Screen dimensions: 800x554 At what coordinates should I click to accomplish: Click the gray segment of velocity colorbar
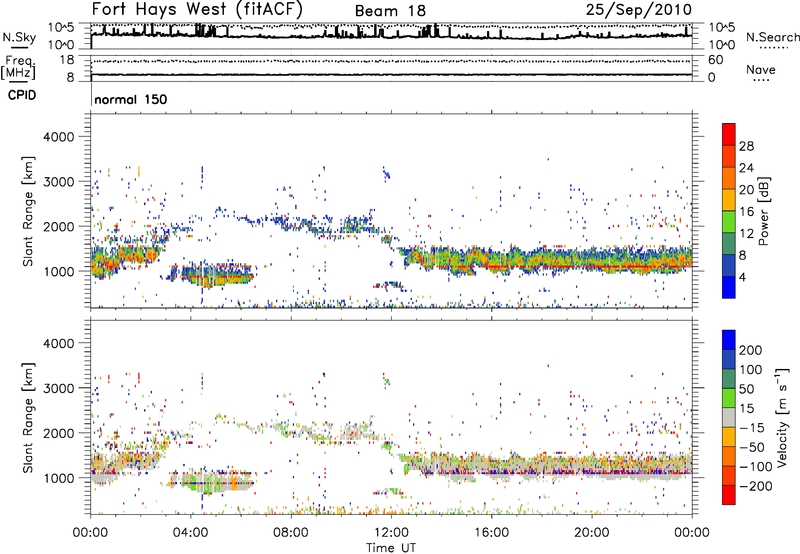(x=729, y=417)
